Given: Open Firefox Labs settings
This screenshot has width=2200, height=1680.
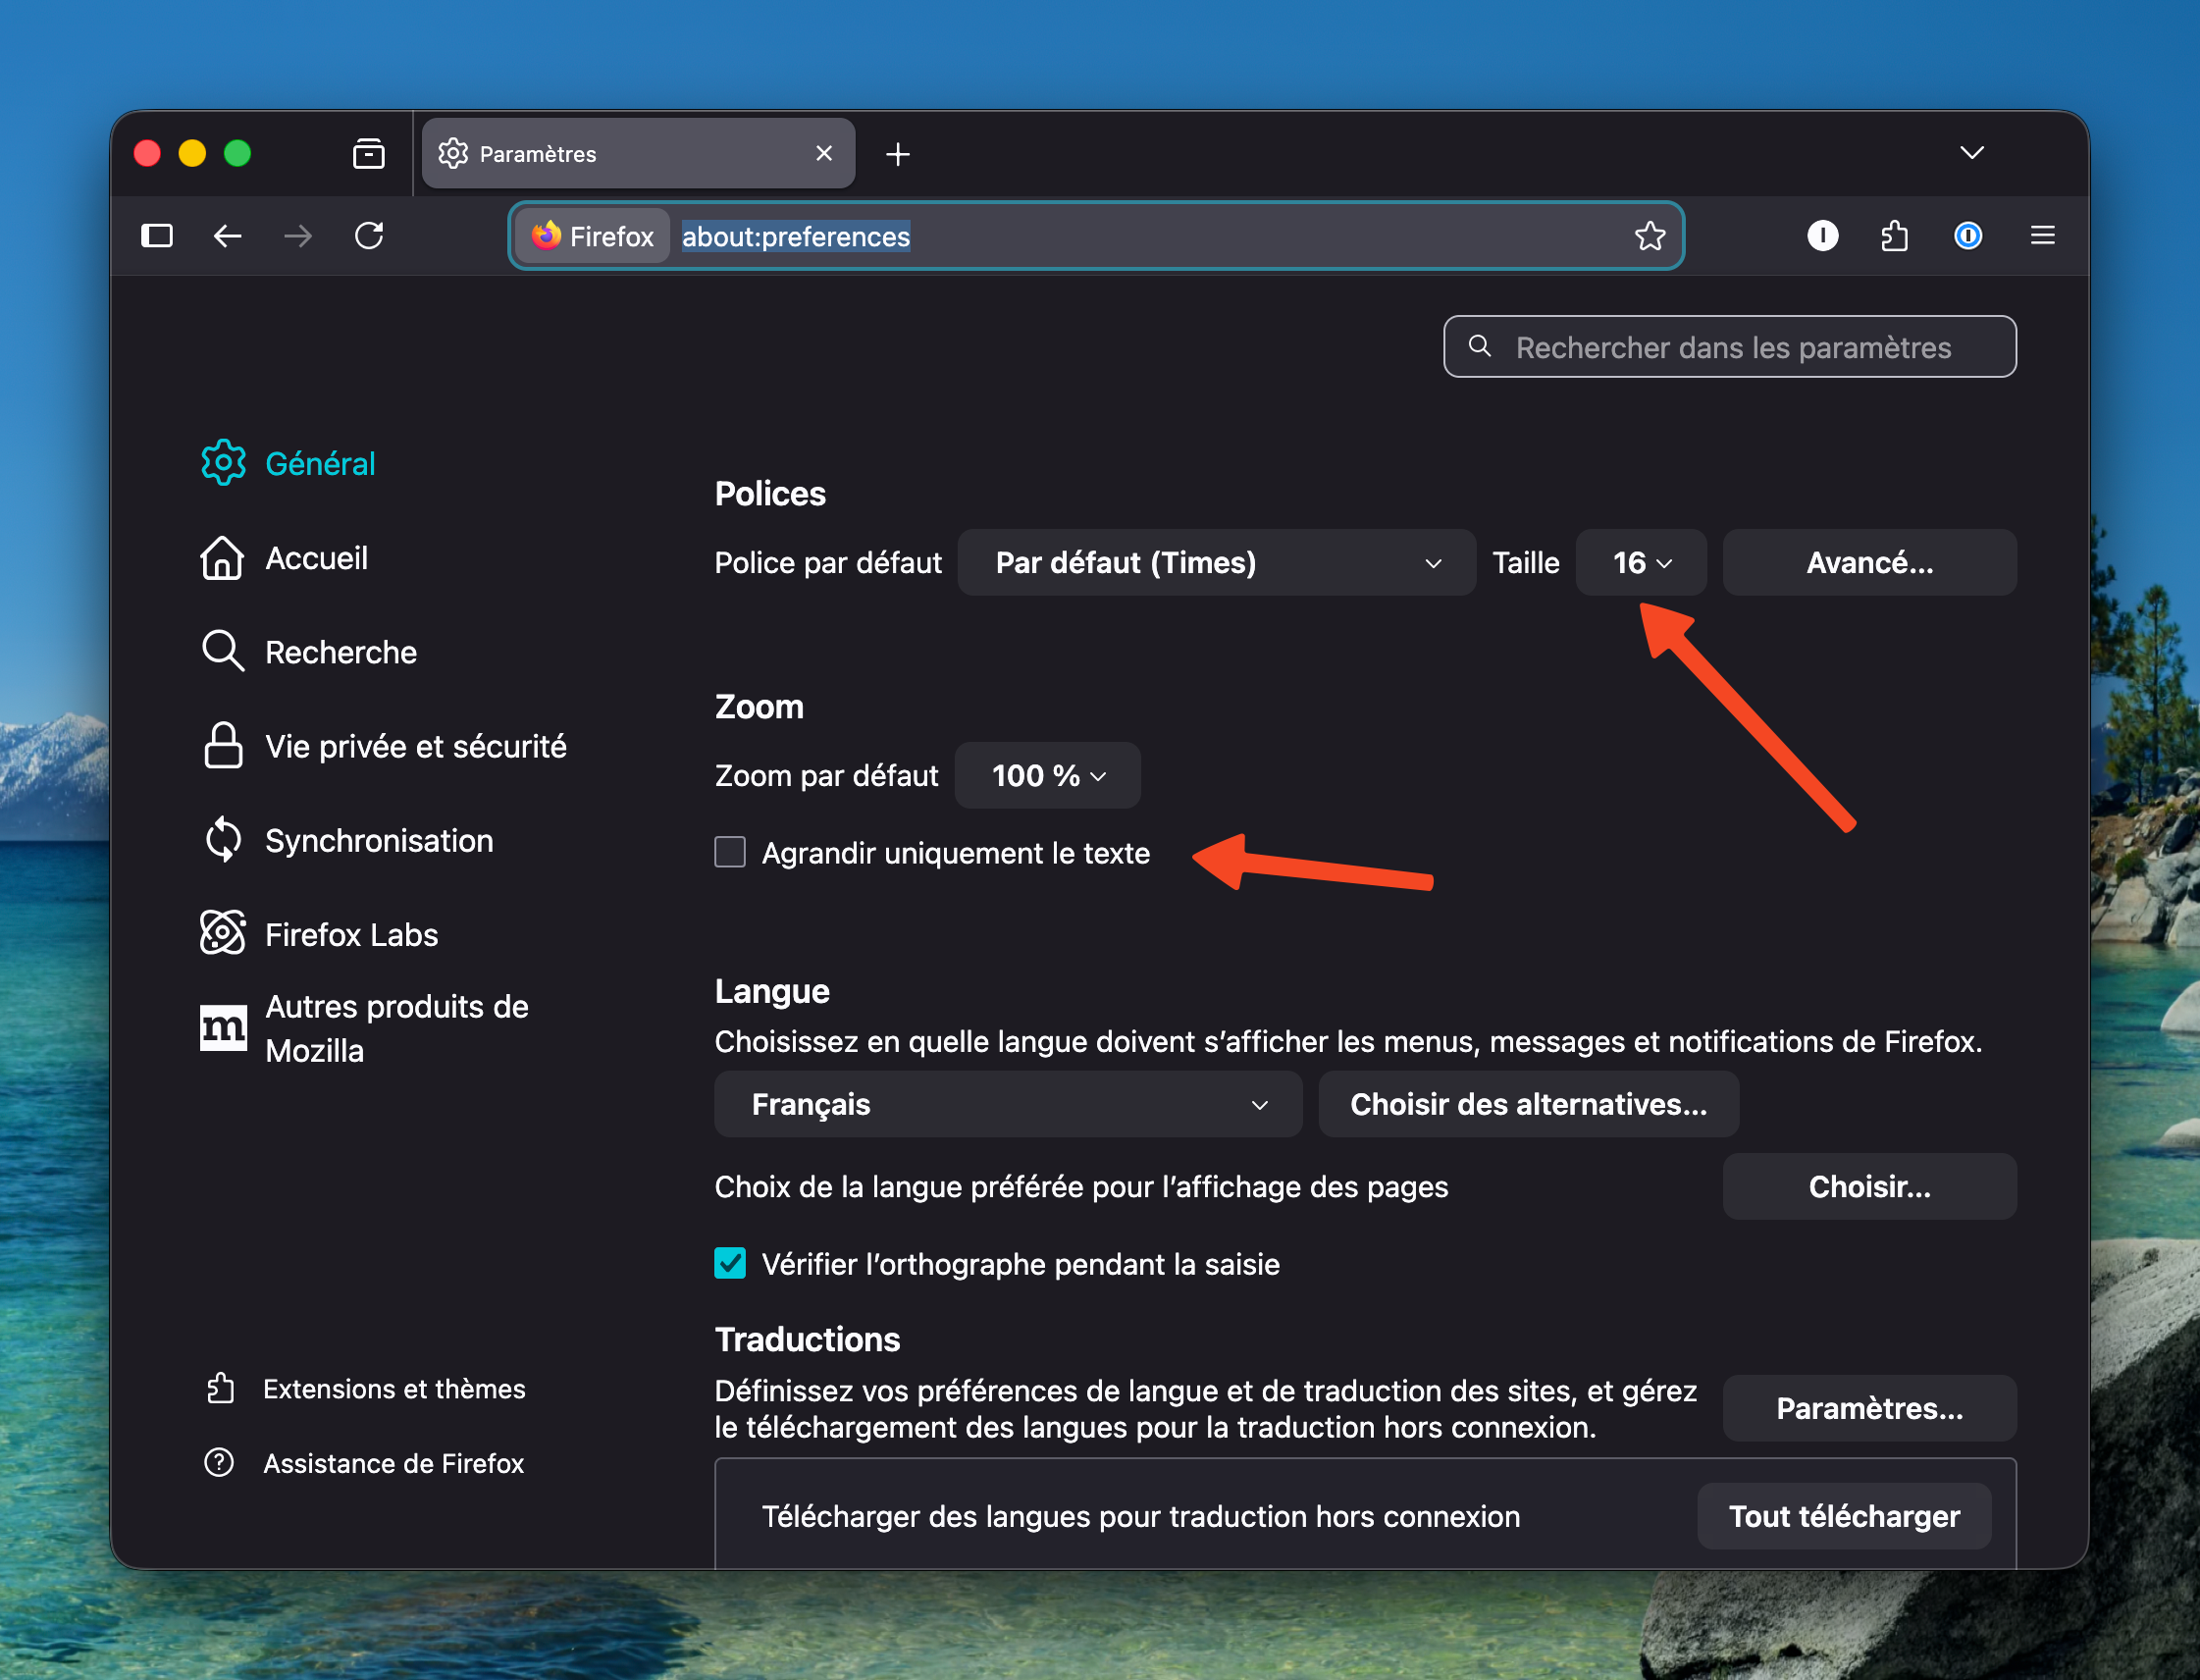Looking at the screenshot, I should click(x=350, y=933).
